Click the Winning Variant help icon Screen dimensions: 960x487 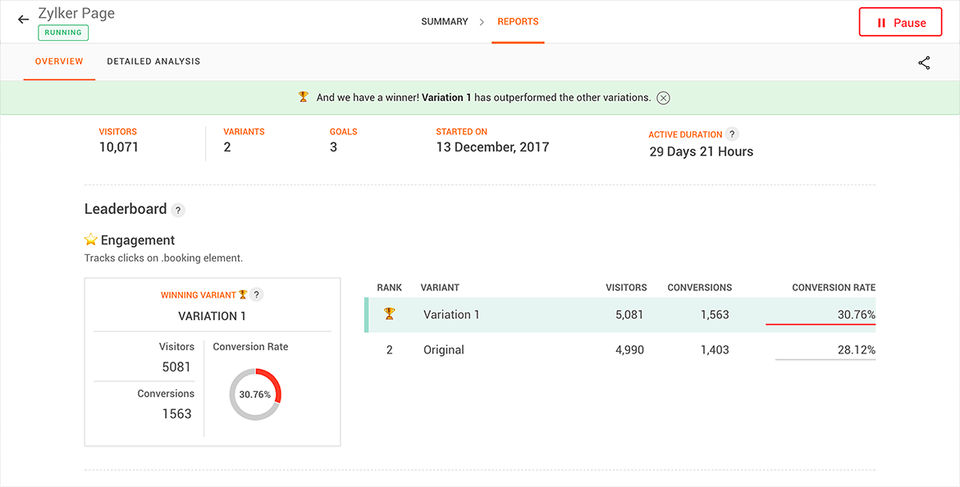coord(257,295)
